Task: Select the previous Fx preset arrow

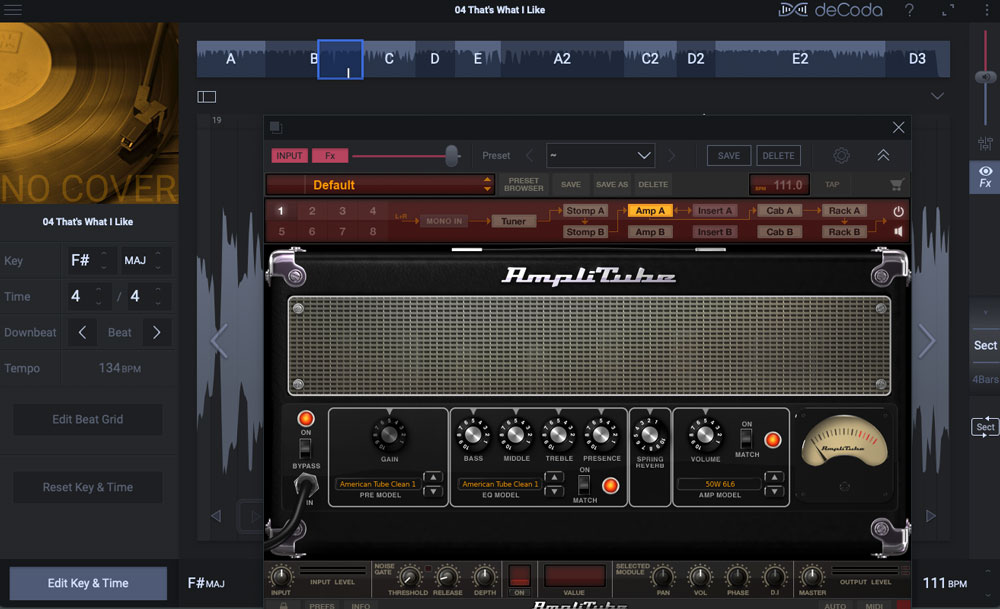Action: 529,156
